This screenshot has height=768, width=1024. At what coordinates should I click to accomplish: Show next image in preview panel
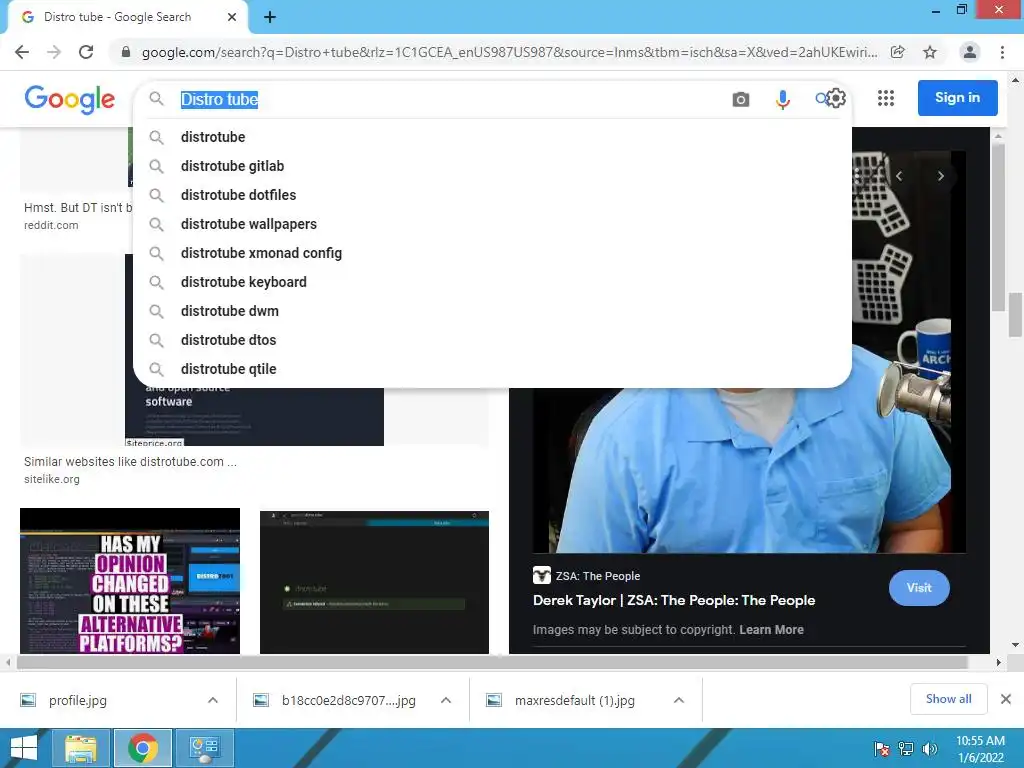940,176
